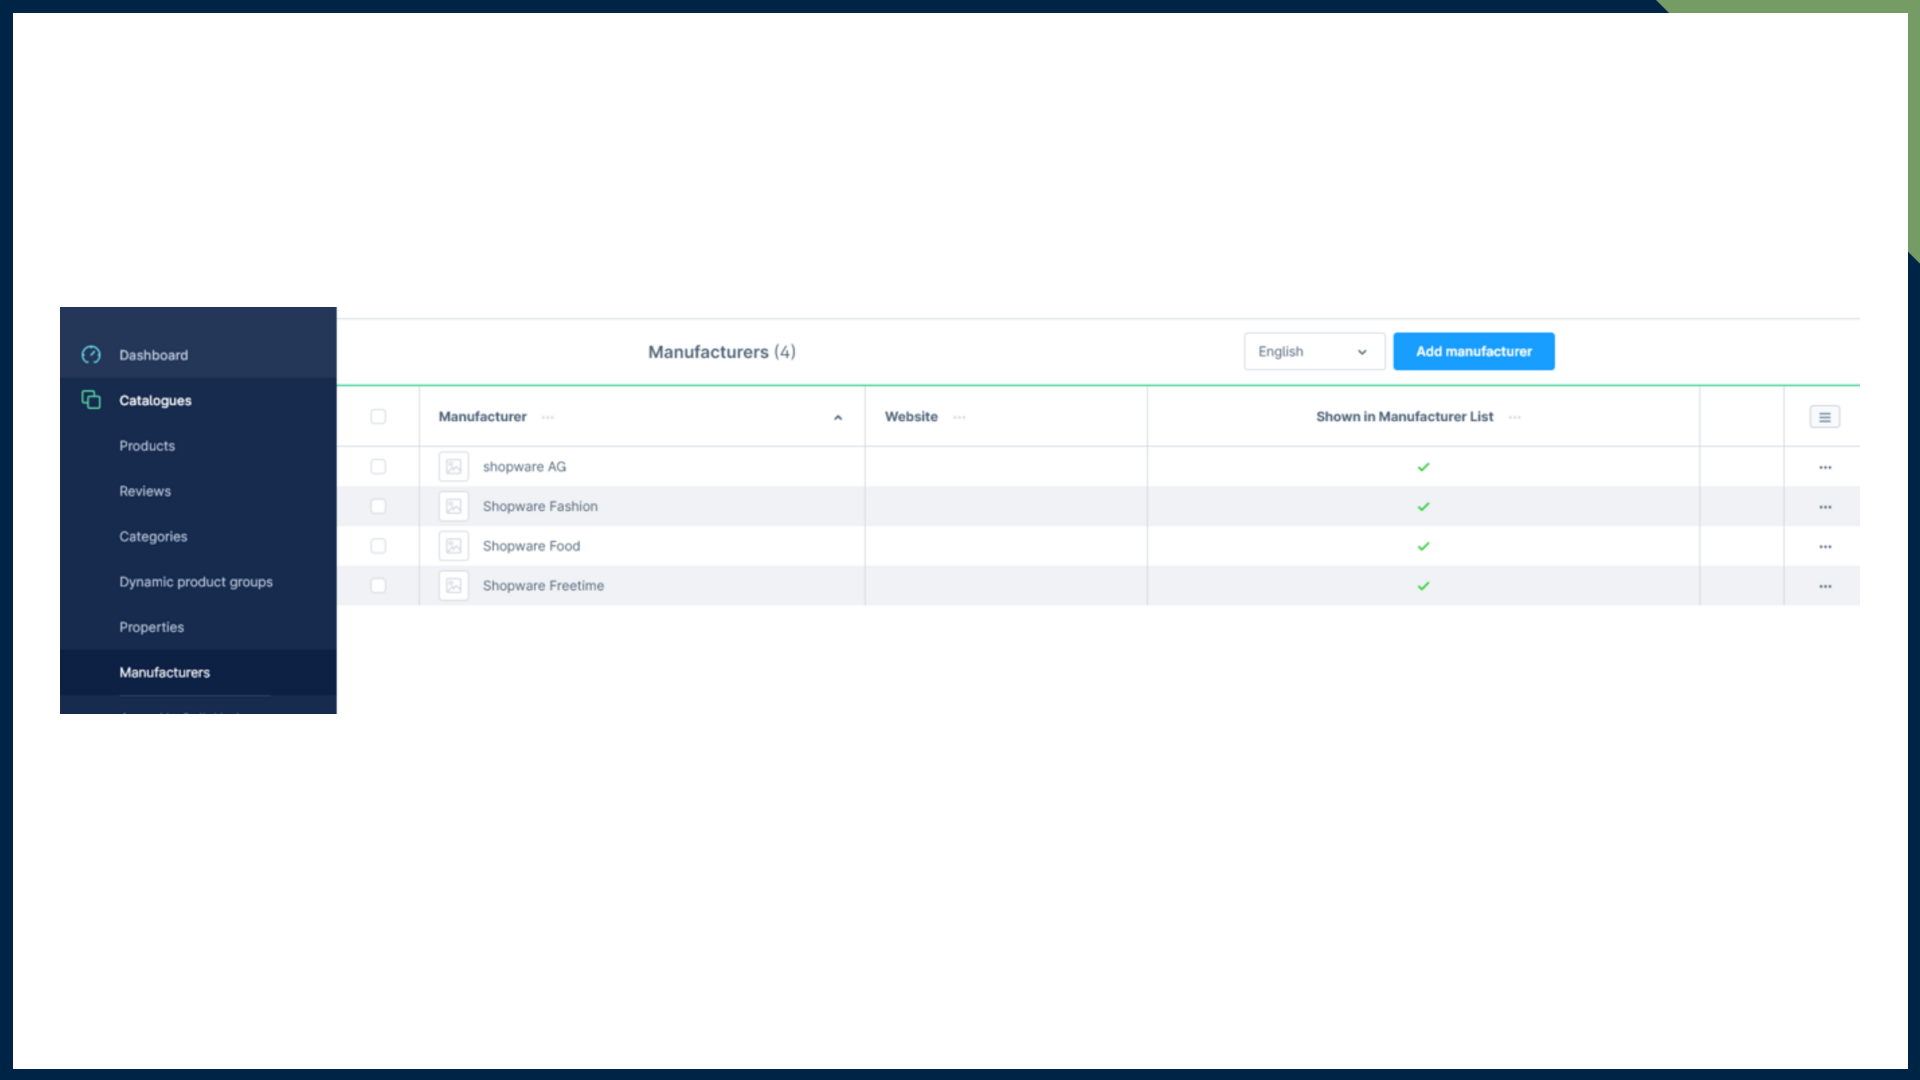This screenshot has height=1080, width=1920.
Task: Go to Products in sidebar
Action: (x=147, y=446)
